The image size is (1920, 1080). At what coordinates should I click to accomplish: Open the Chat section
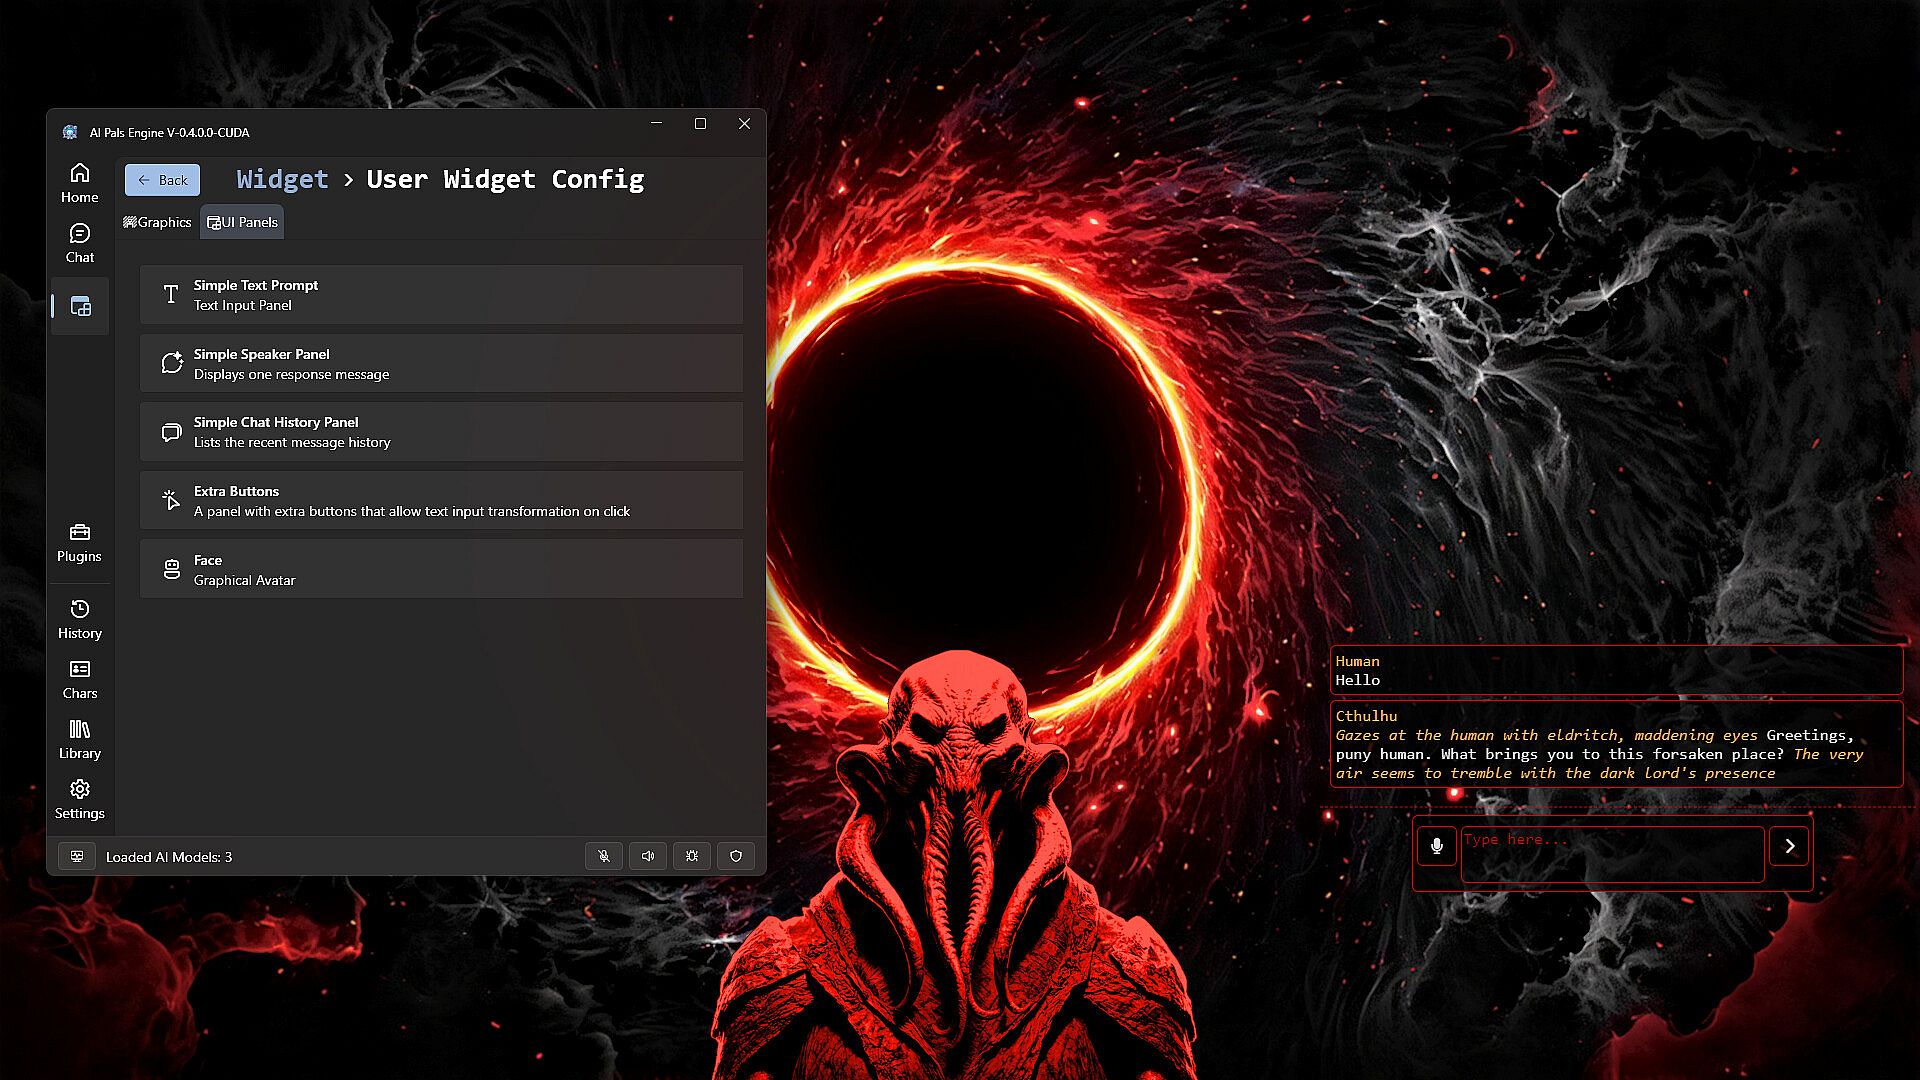[x=80, y=243]
